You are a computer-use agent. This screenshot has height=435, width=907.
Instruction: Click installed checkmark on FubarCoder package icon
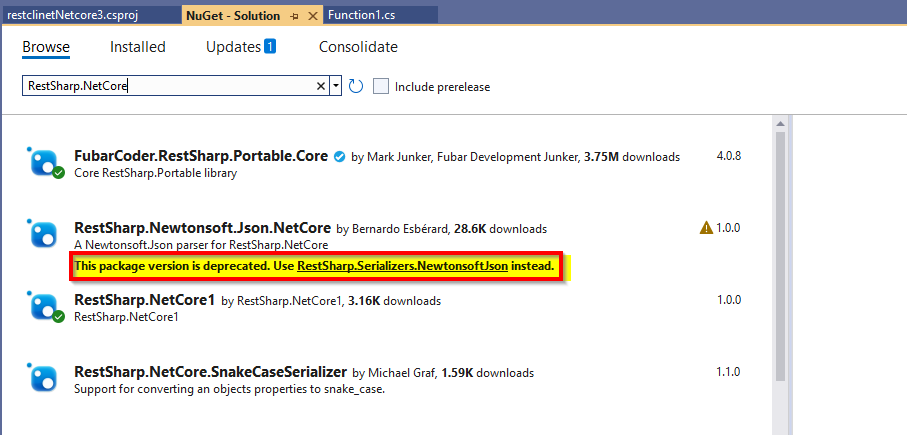(58, 173)
